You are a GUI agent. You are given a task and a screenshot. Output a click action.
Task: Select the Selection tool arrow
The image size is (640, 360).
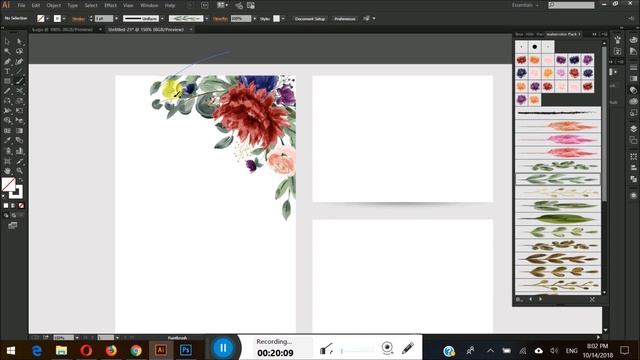pos(7,41)
